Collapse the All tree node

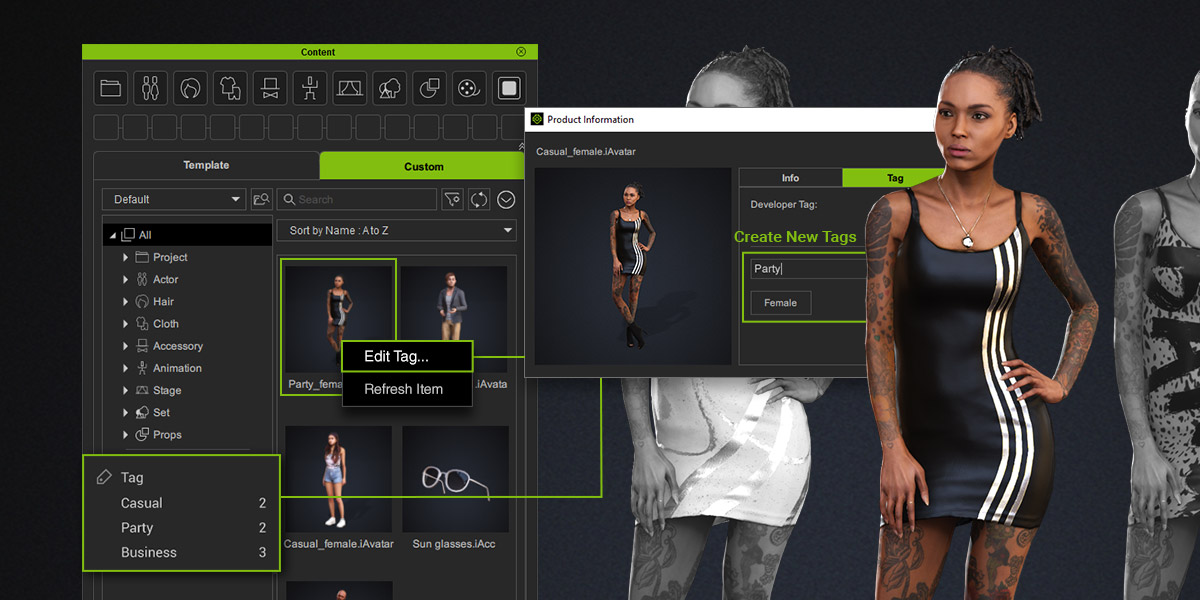click(112, 235)
